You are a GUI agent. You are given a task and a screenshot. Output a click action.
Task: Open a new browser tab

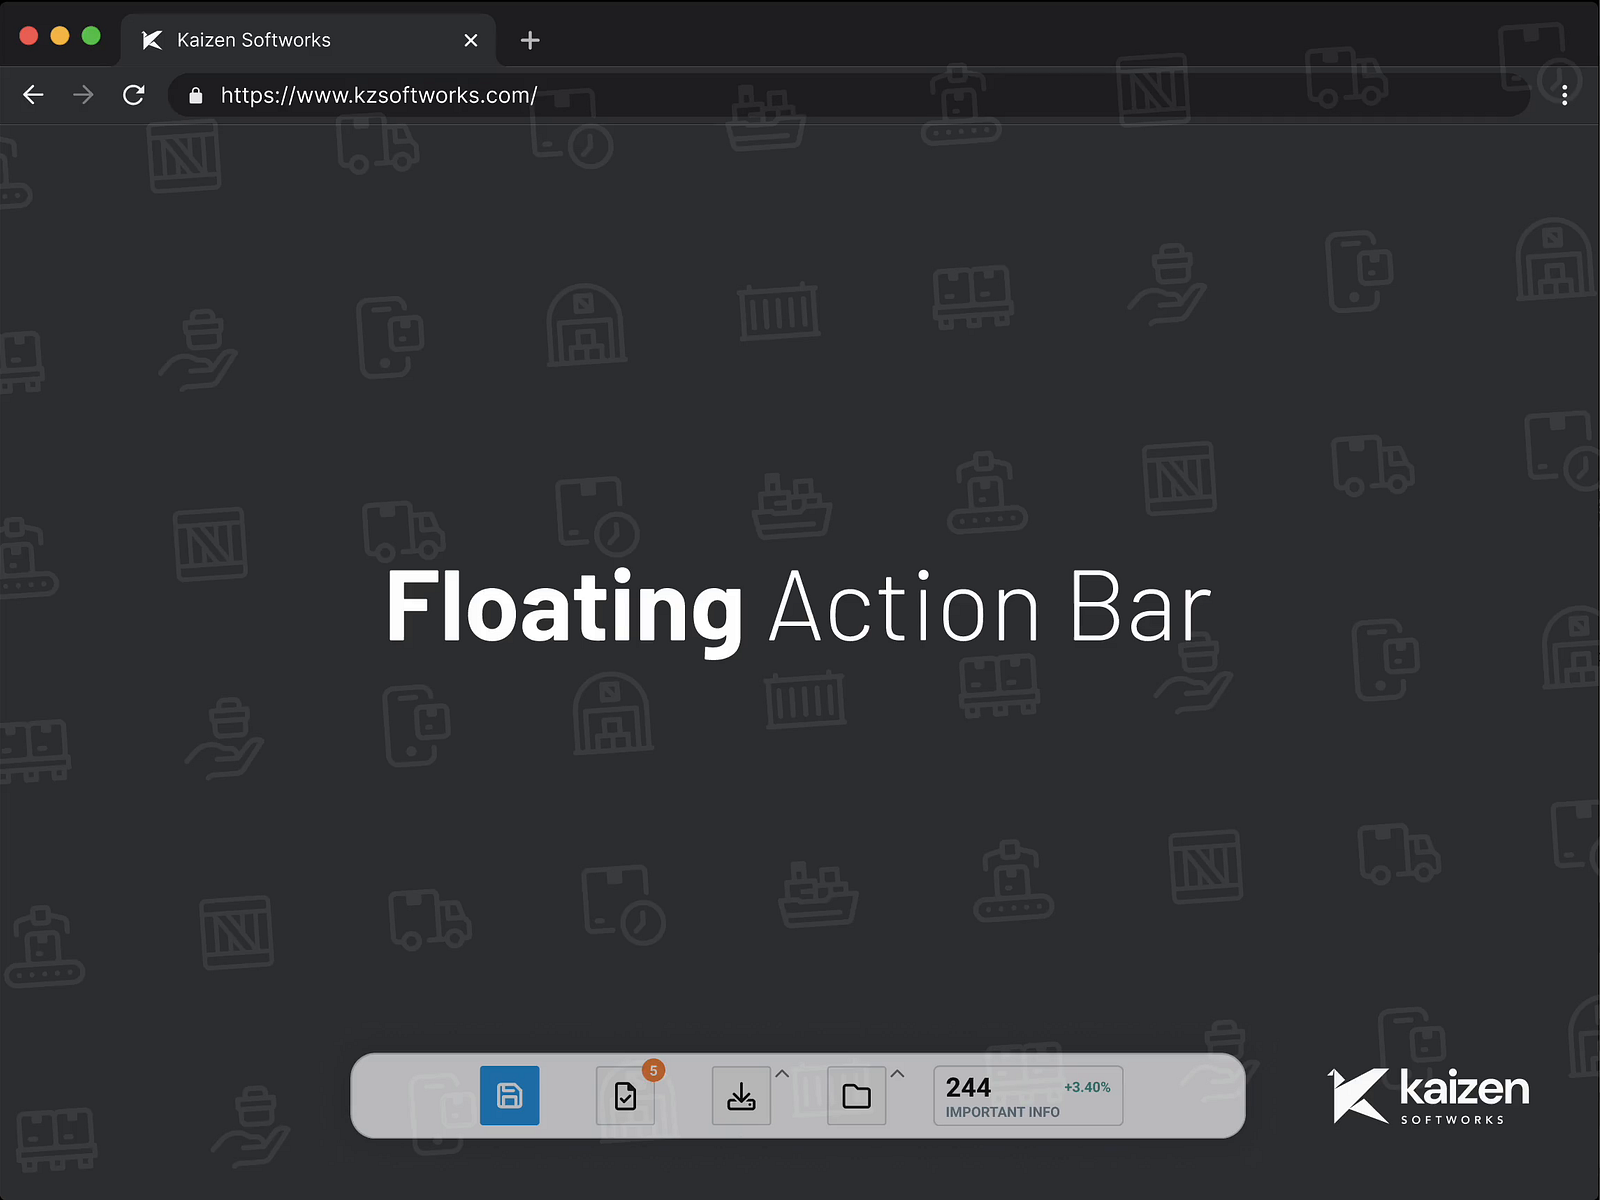coord(529,40)
